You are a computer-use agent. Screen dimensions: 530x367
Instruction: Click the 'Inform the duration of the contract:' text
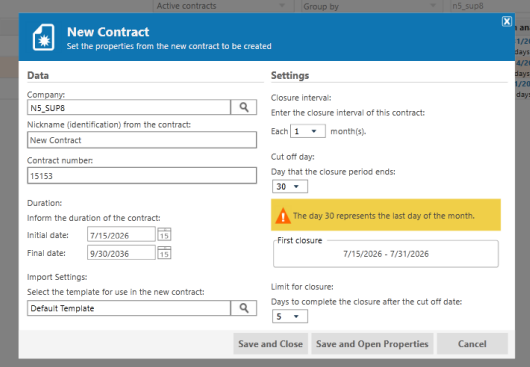(x=94, y=218)
